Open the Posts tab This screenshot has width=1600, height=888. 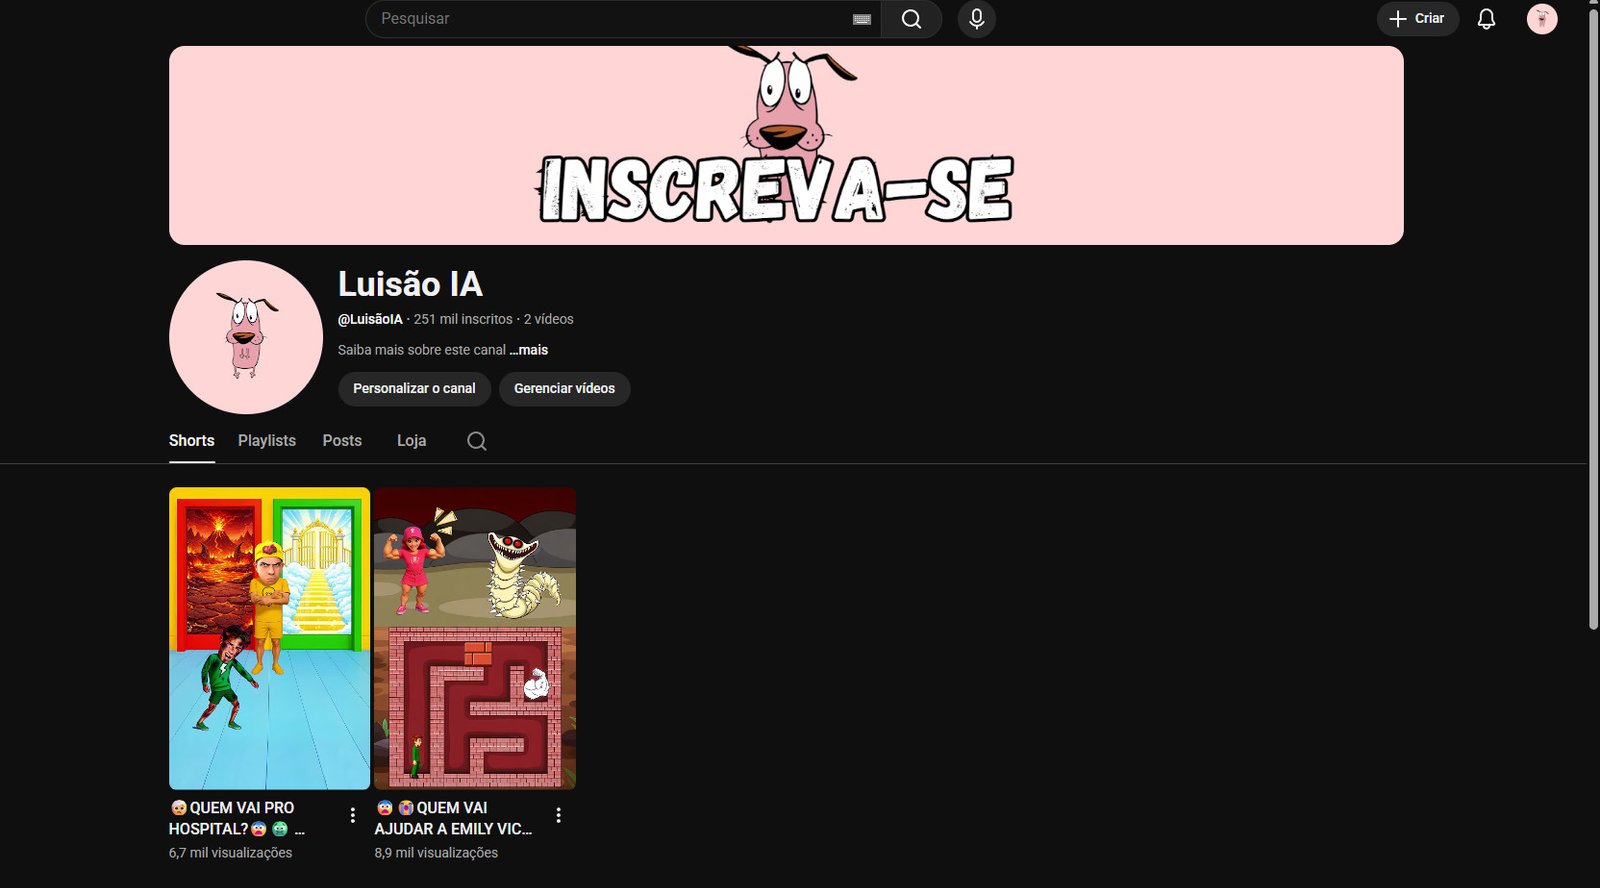click(342, 441)
